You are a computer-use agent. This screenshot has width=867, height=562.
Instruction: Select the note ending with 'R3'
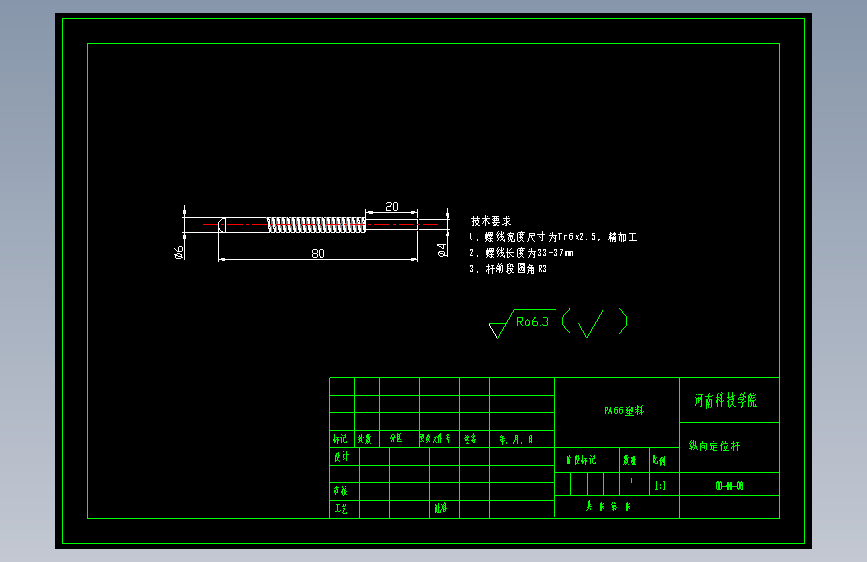(508, 269)
